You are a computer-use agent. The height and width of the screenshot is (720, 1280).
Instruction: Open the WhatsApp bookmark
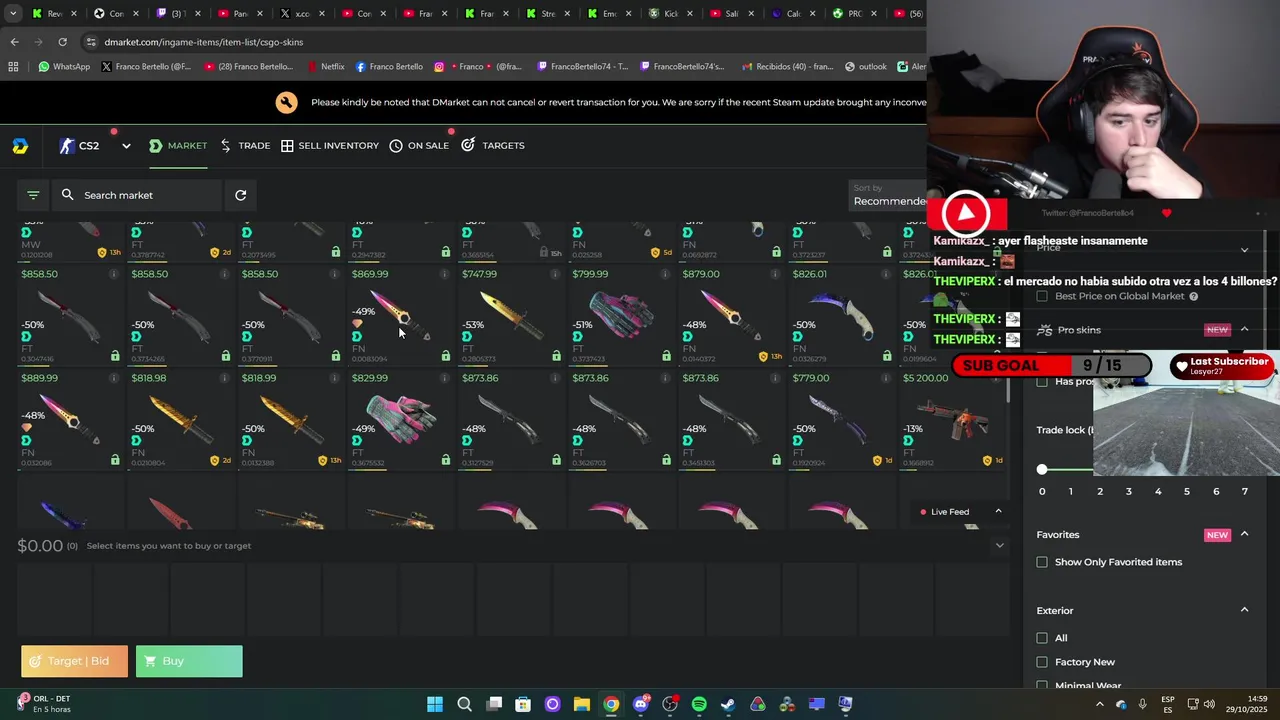pos(64,67)
